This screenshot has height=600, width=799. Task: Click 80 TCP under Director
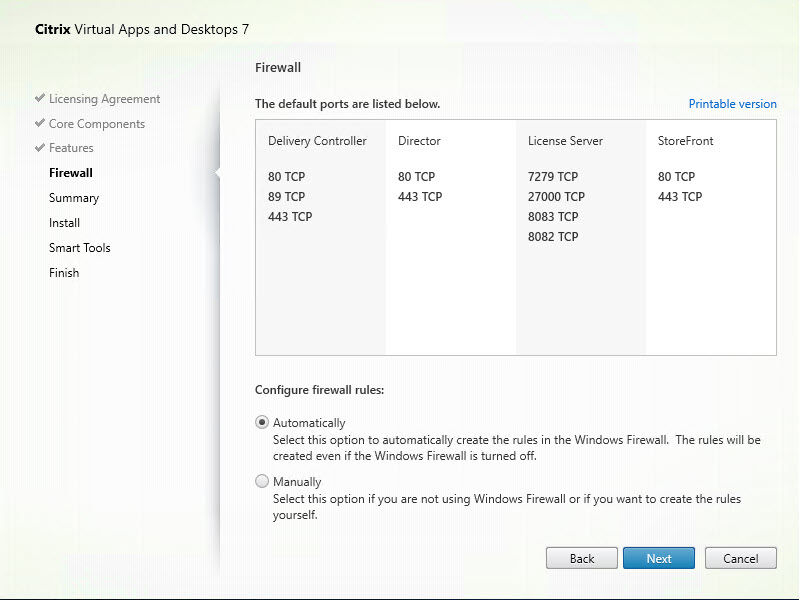click(x=416, y=177)
